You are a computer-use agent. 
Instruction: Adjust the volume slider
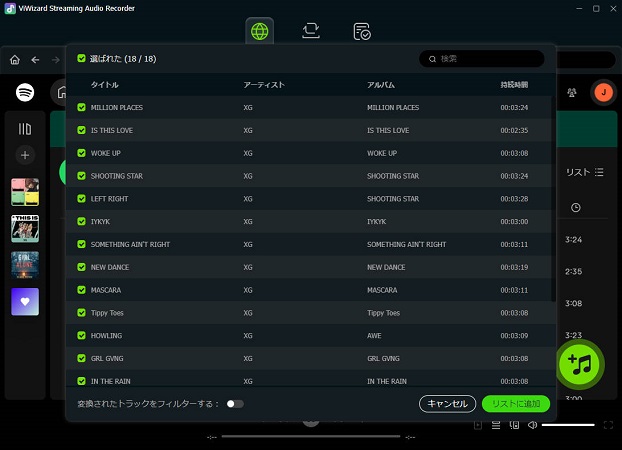pos(568,425)
